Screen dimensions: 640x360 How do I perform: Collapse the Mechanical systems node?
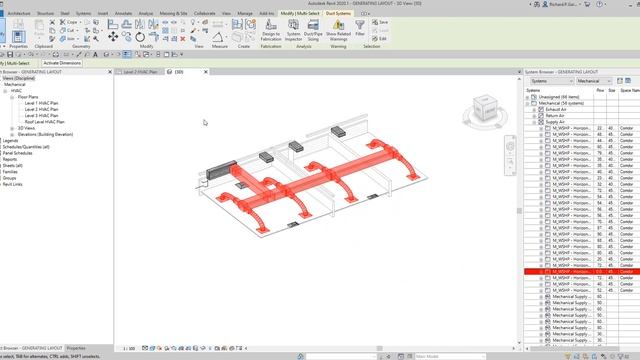(527, 103)
